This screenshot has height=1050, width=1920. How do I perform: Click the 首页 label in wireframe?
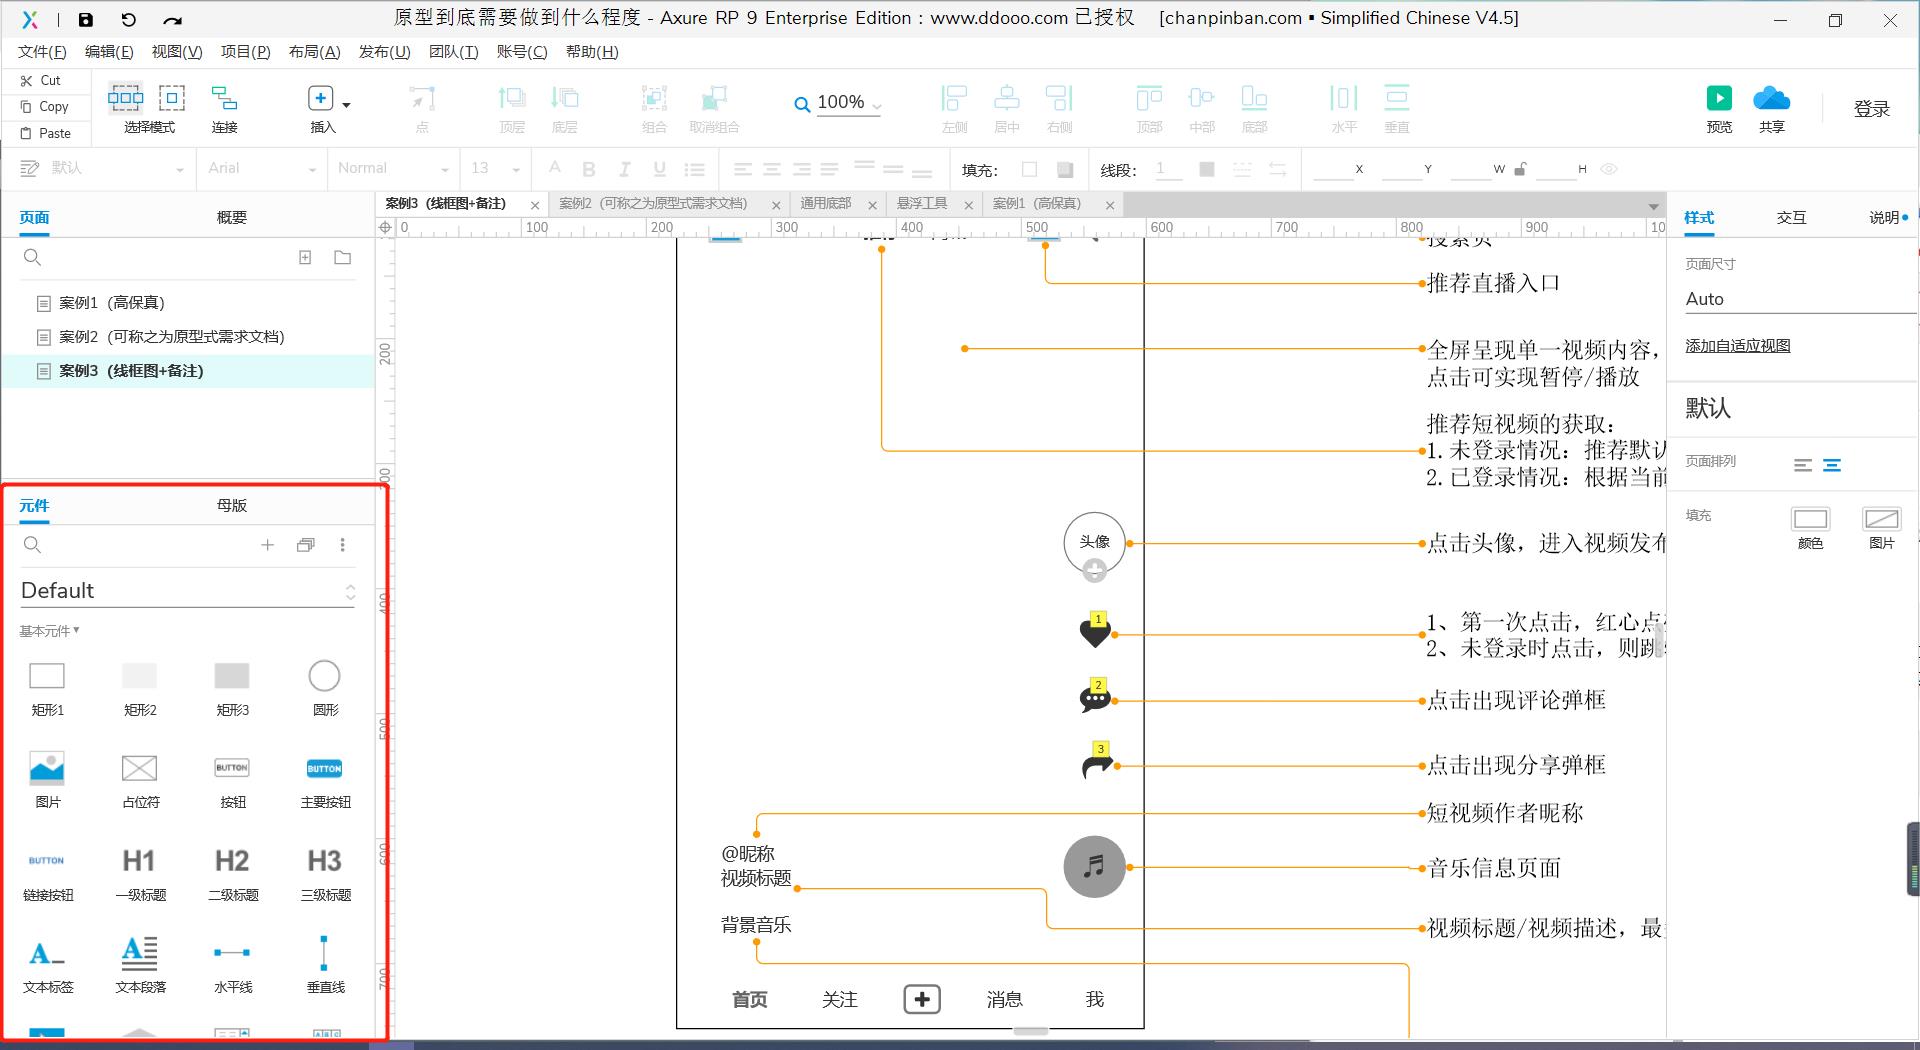pyautogui.click(x=750, y=999)
